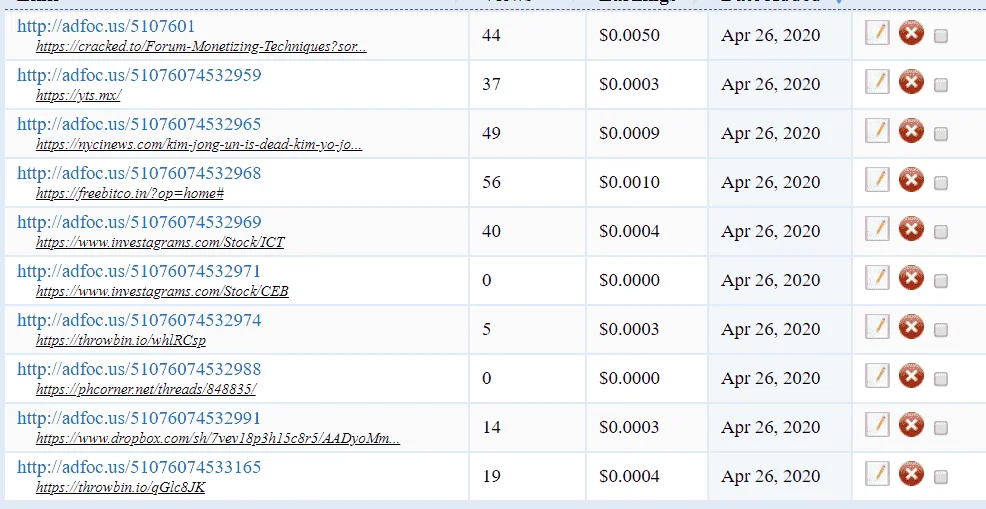Select checkbox for yts.mx row
986x509 pixels.
click(941, 86)
